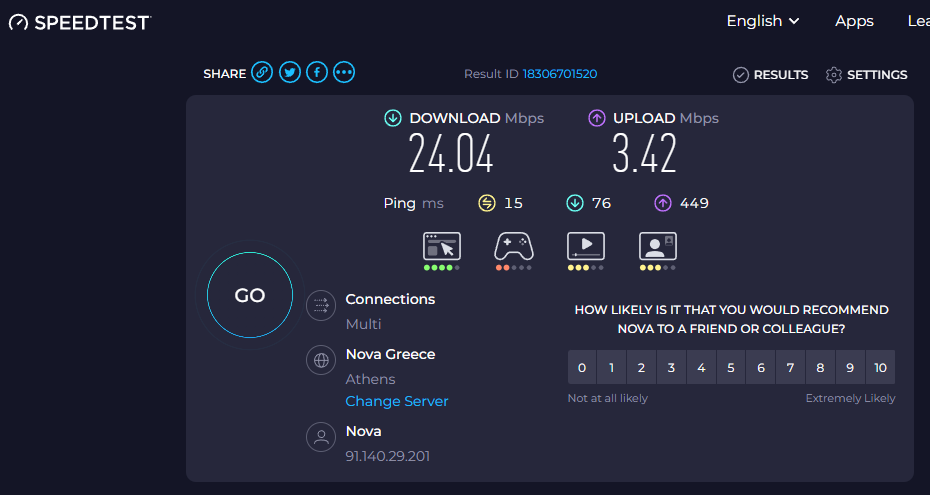
Task: Rate recommendation 9
Action: tap(850, 368)
